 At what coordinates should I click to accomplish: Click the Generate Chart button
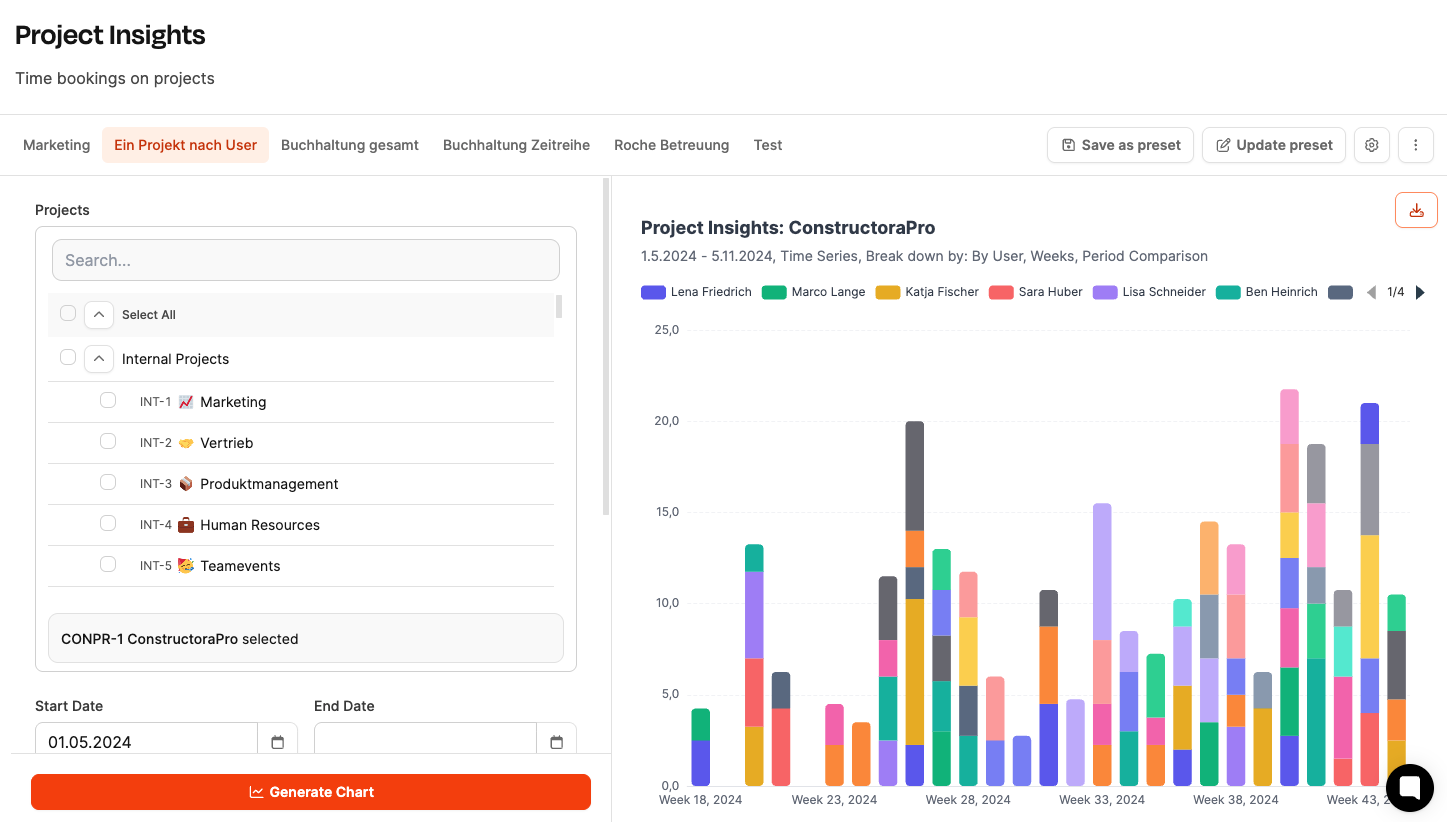[x=311, y=792]
